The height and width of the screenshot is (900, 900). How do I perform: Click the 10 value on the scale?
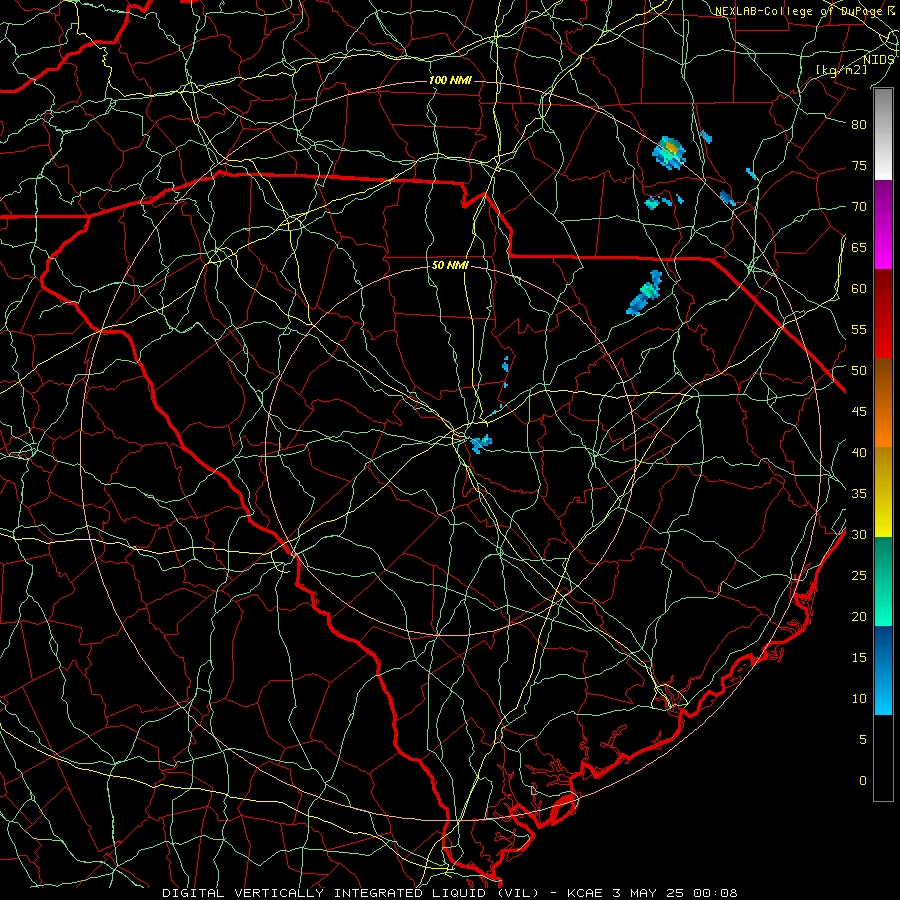coord(859,699)
